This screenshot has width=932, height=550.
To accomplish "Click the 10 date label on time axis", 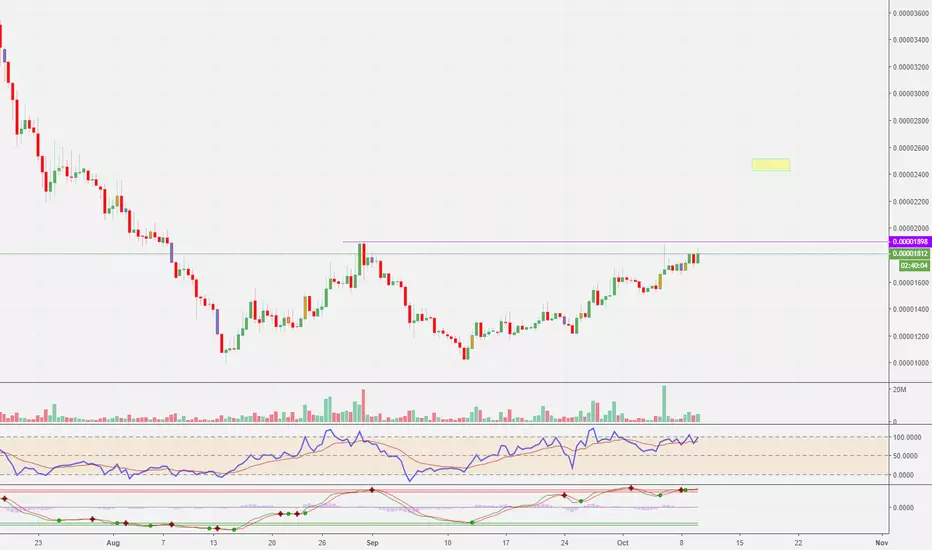I will pyautogui.click(x=448, y=543).
